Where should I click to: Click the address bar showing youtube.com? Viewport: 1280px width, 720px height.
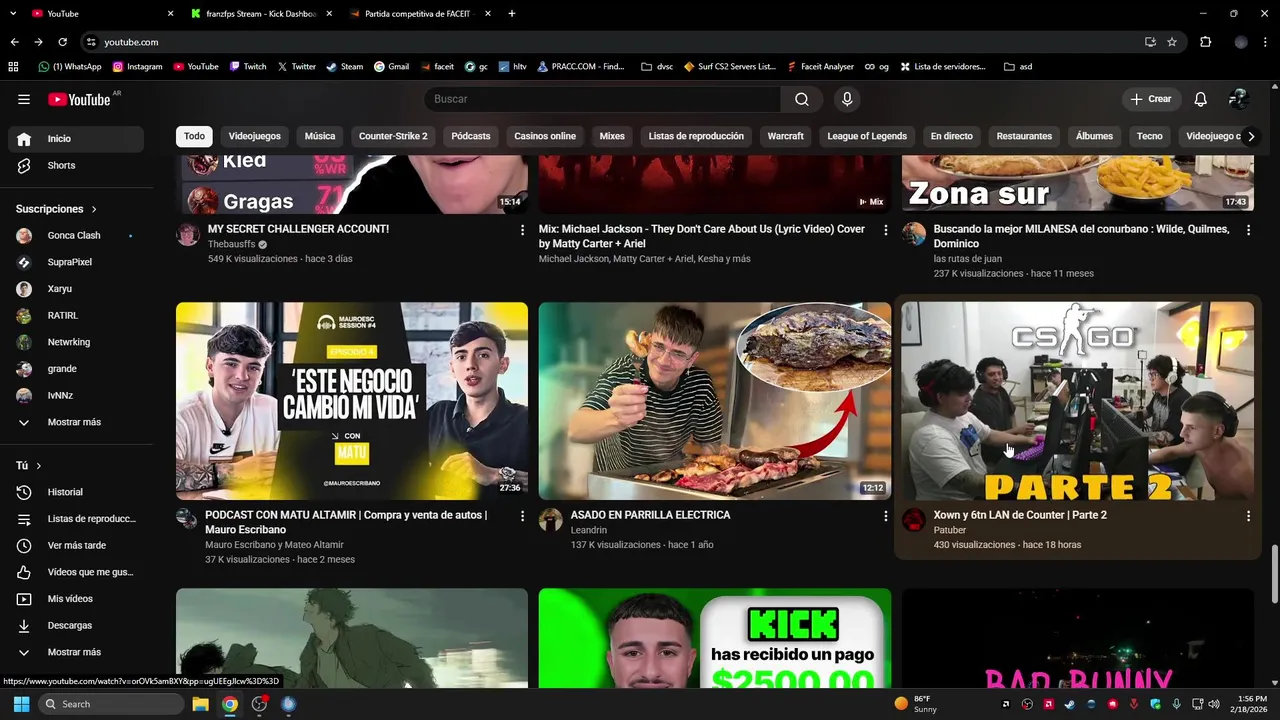point(610,42)
